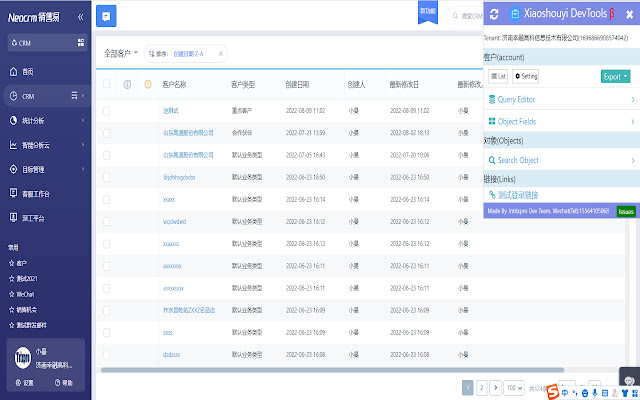Expand the 统计分析 sidebar menu
640x400 pixels.
pyautogui.click(x=47, y=120)
